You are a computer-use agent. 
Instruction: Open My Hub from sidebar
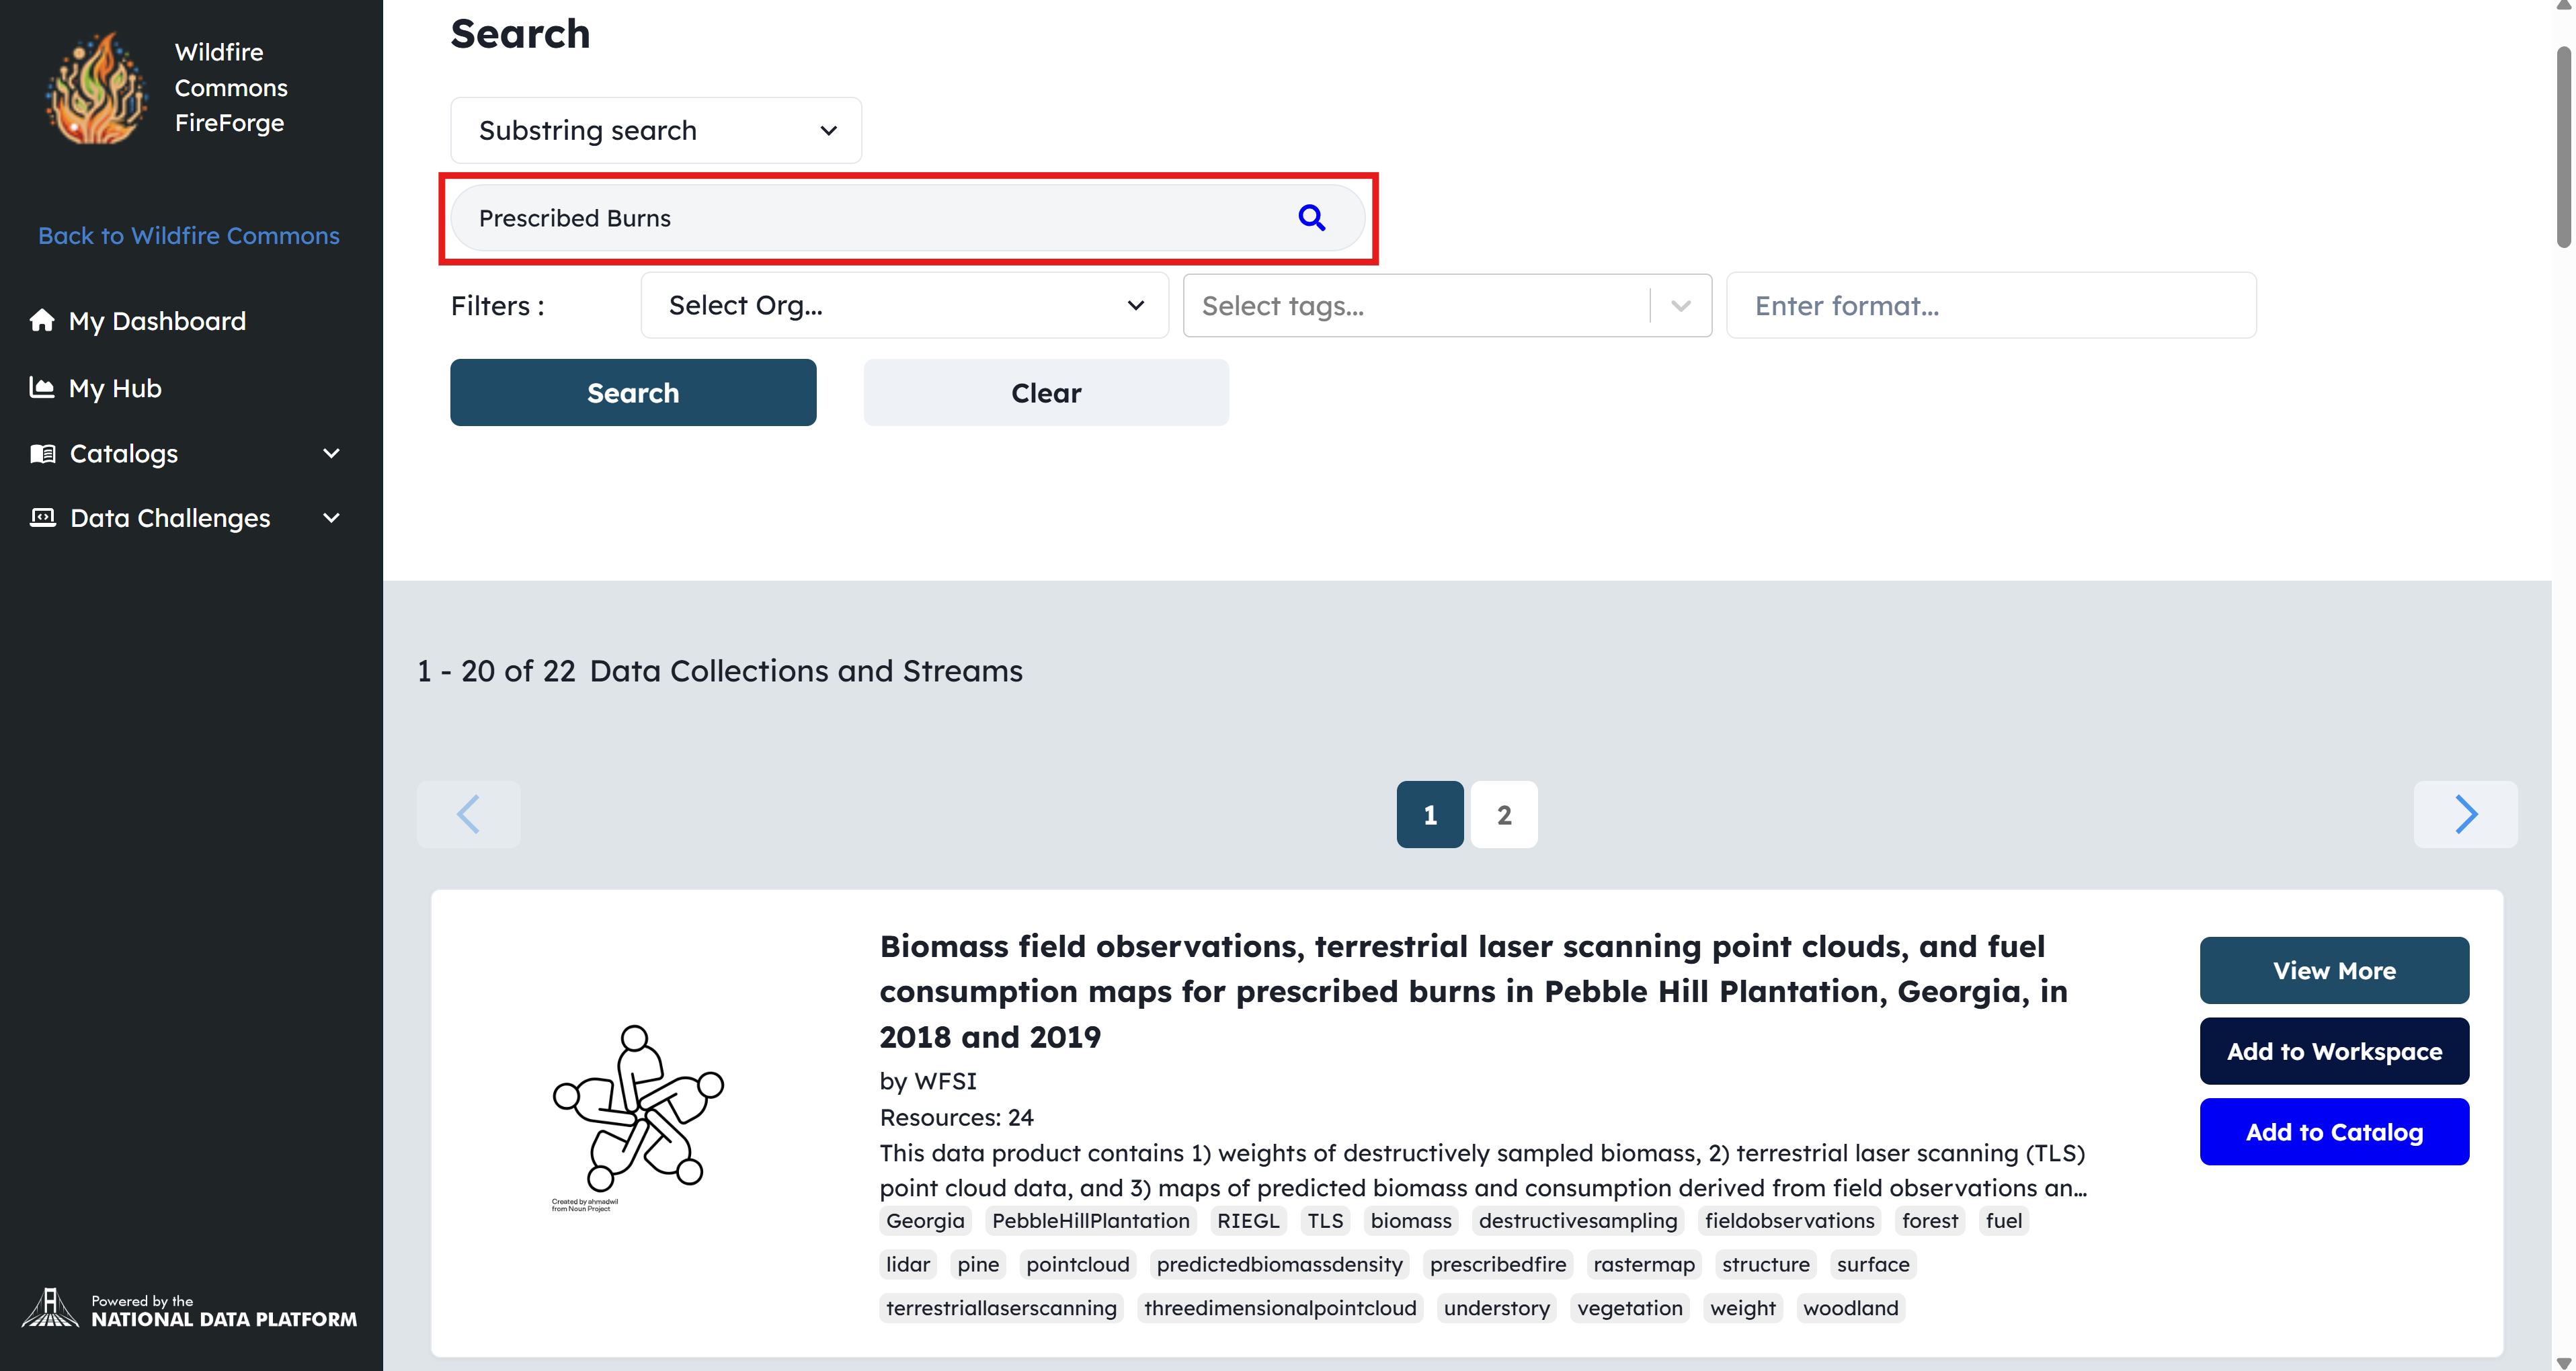(115, 388)
